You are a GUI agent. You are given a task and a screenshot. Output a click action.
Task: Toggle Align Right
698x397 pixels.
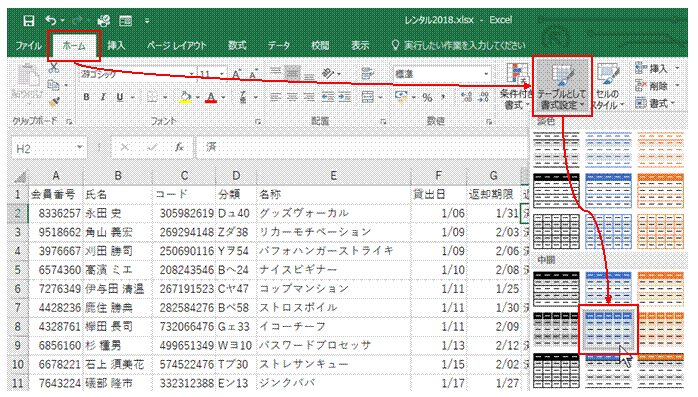click(x=309, y=97)
